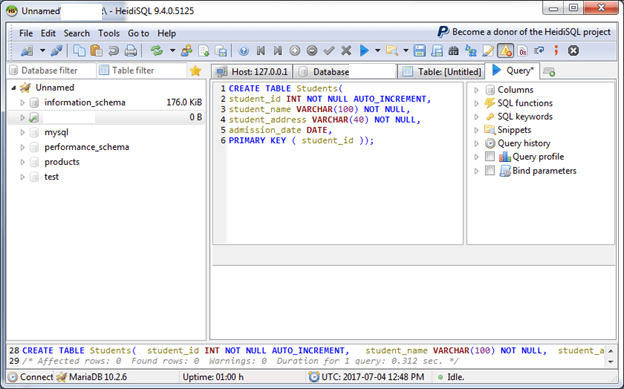Go to first row icon

(261, 51)
